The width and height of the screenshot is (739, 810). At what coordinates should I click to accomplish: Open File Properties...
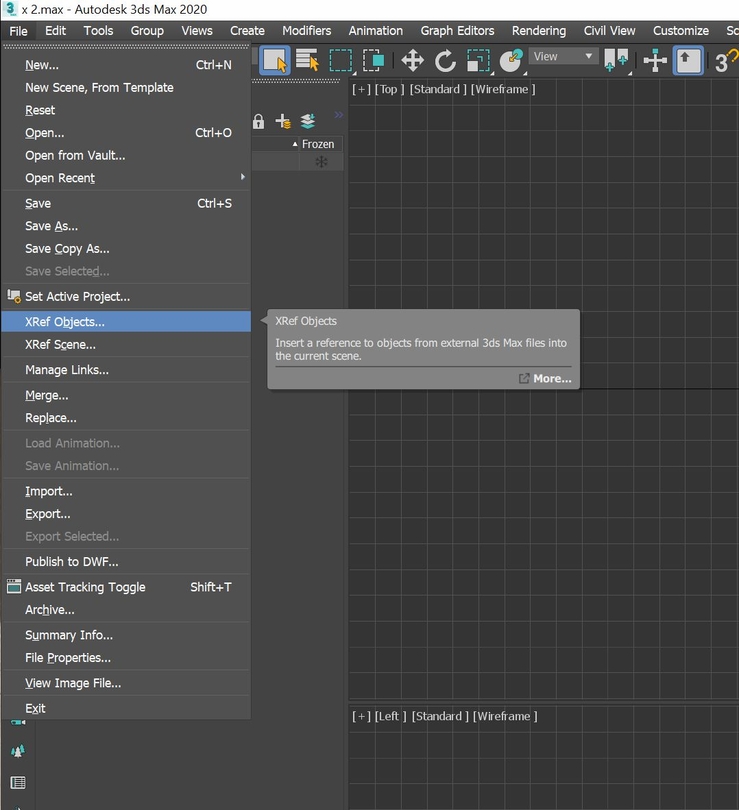coord(127,658)
